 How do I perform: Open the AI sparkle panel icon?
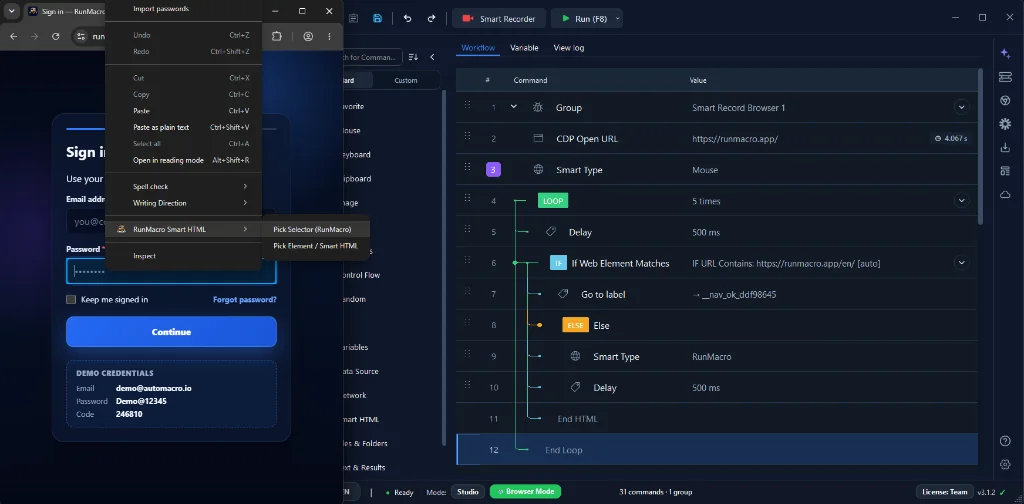(1005, 54)
